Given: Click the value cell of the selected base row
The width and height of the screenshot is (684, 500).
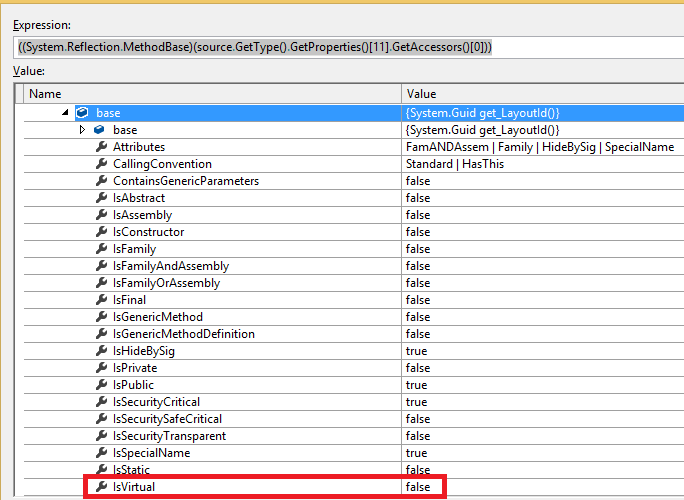Looking at the screenshot, I should [543, 113].
